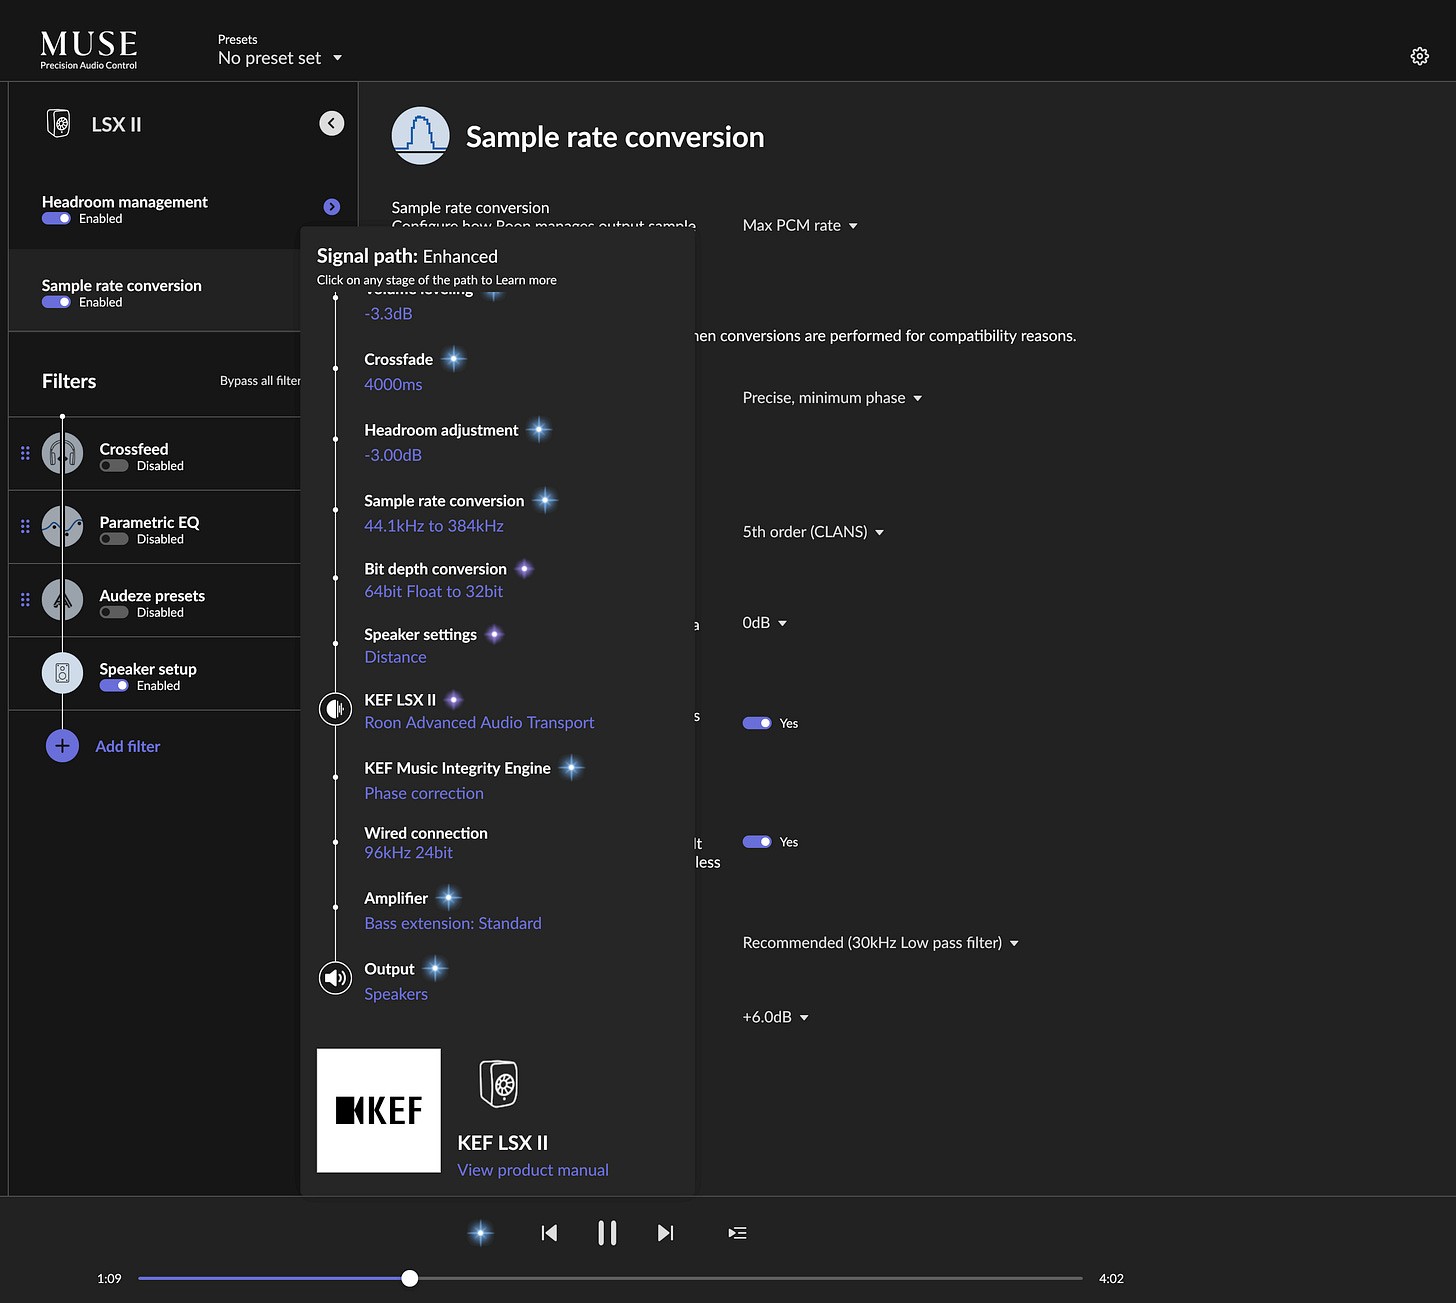Click the Amplifier signal star

pos(449,898)
